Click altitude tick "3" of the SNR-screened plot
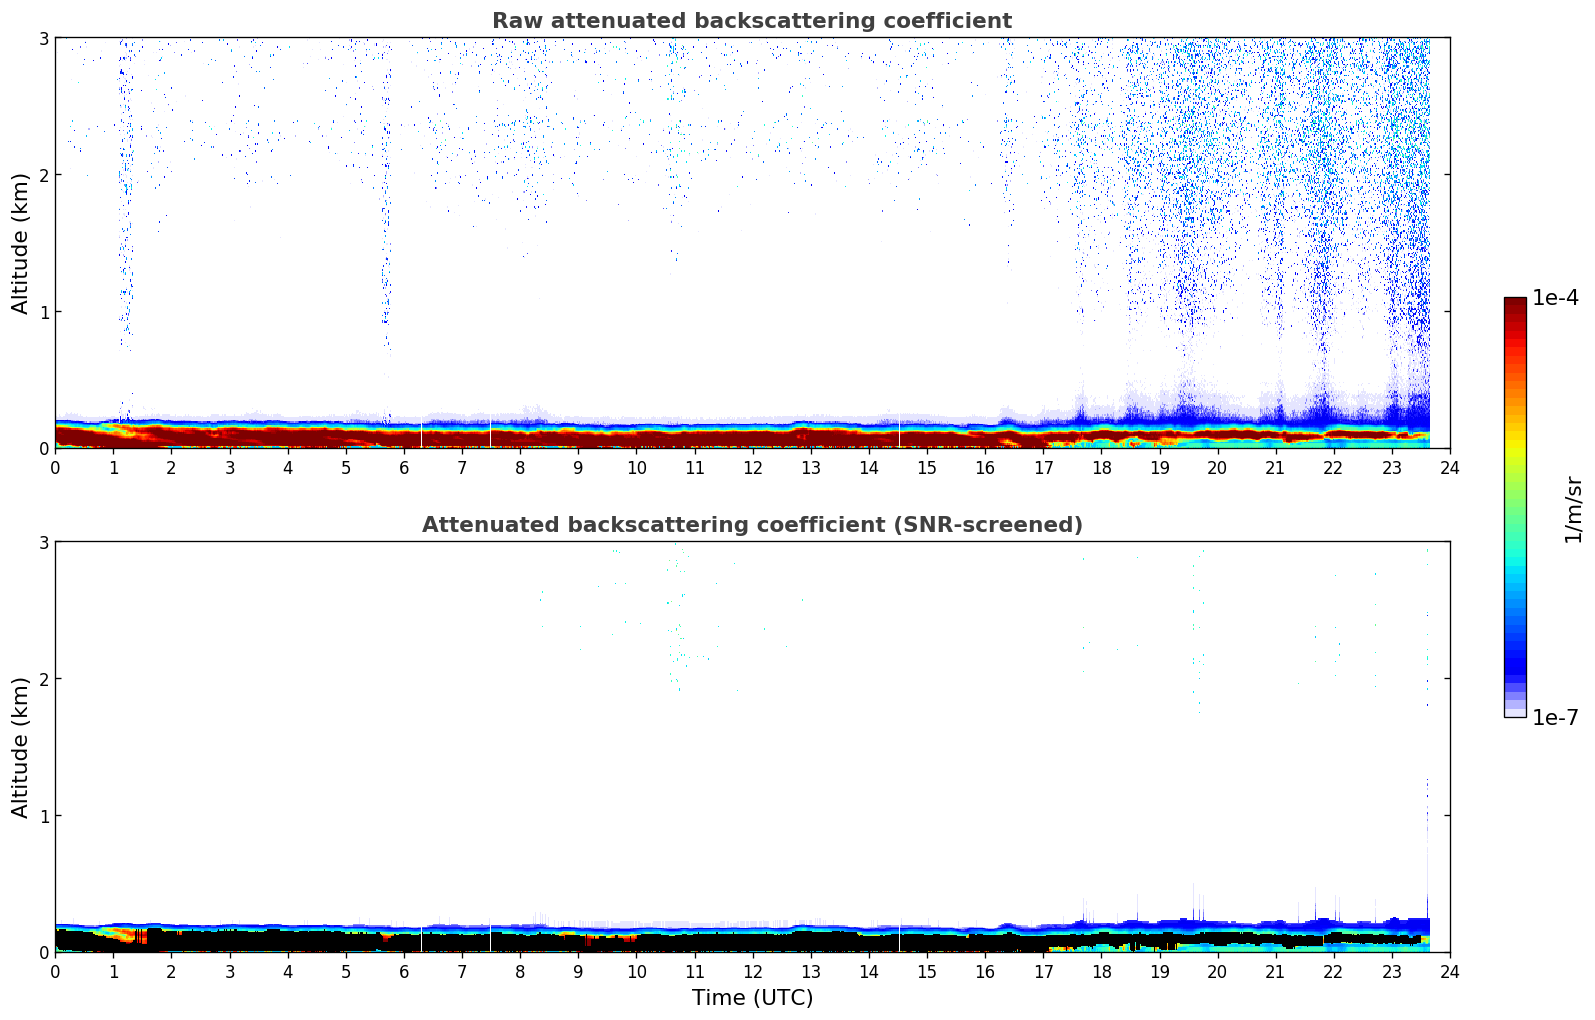Screen dimensions: 1595x1020 tap(43, 542)
